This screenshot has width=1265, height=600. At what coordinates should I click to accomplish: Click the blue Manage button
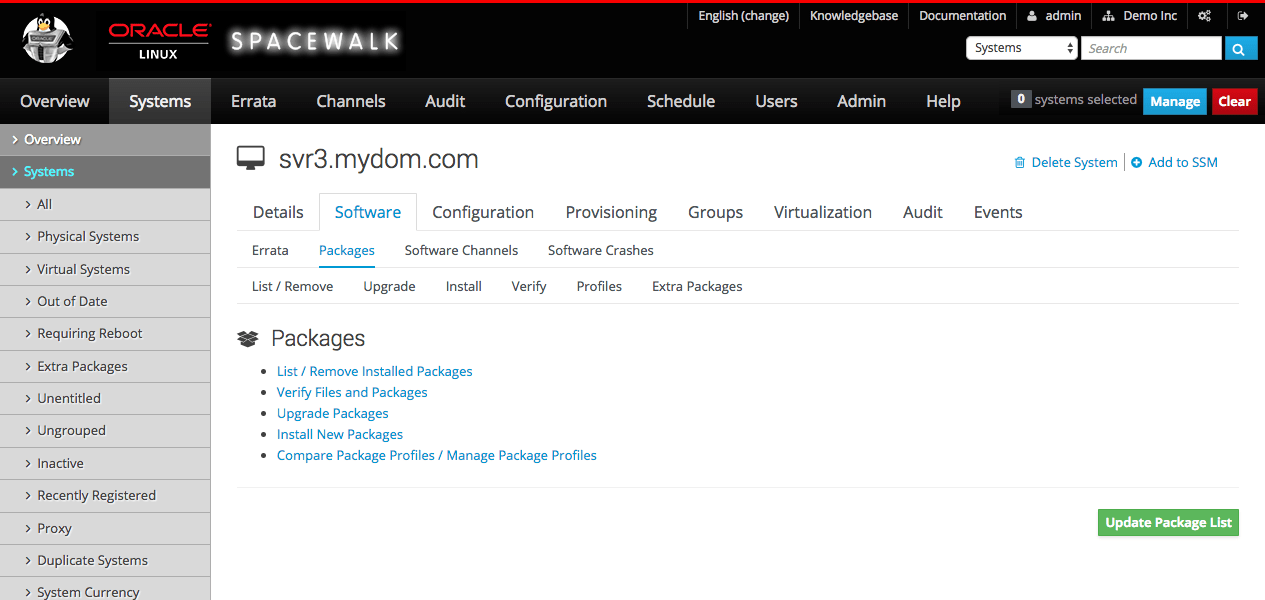[x=1175, y=101]
